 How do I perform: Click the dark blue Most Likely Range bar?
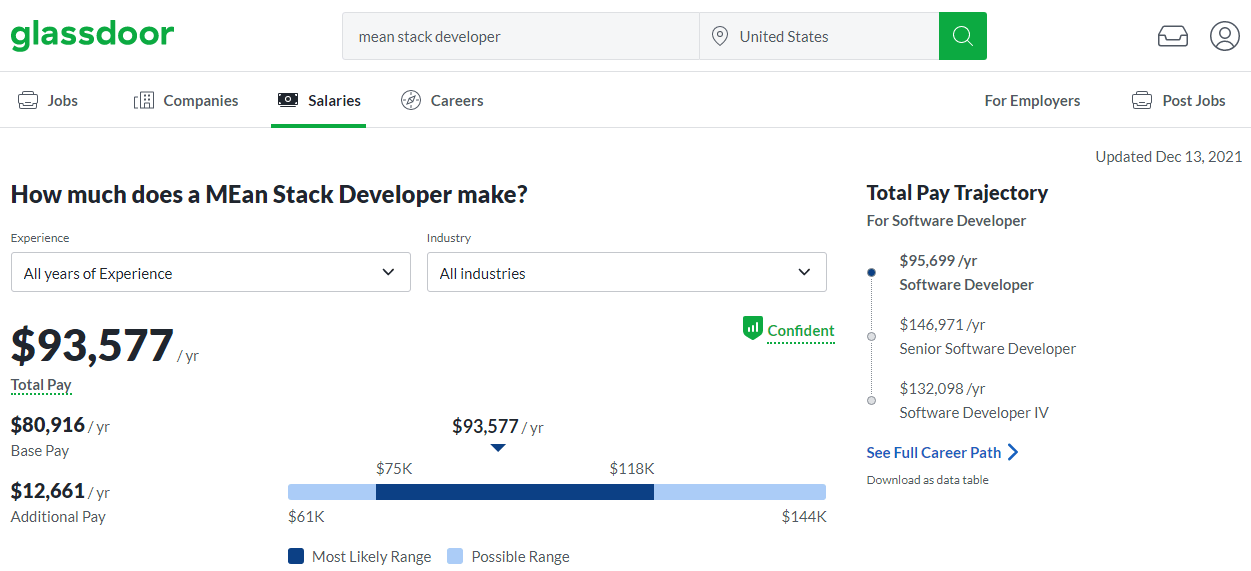click(514, 492)
